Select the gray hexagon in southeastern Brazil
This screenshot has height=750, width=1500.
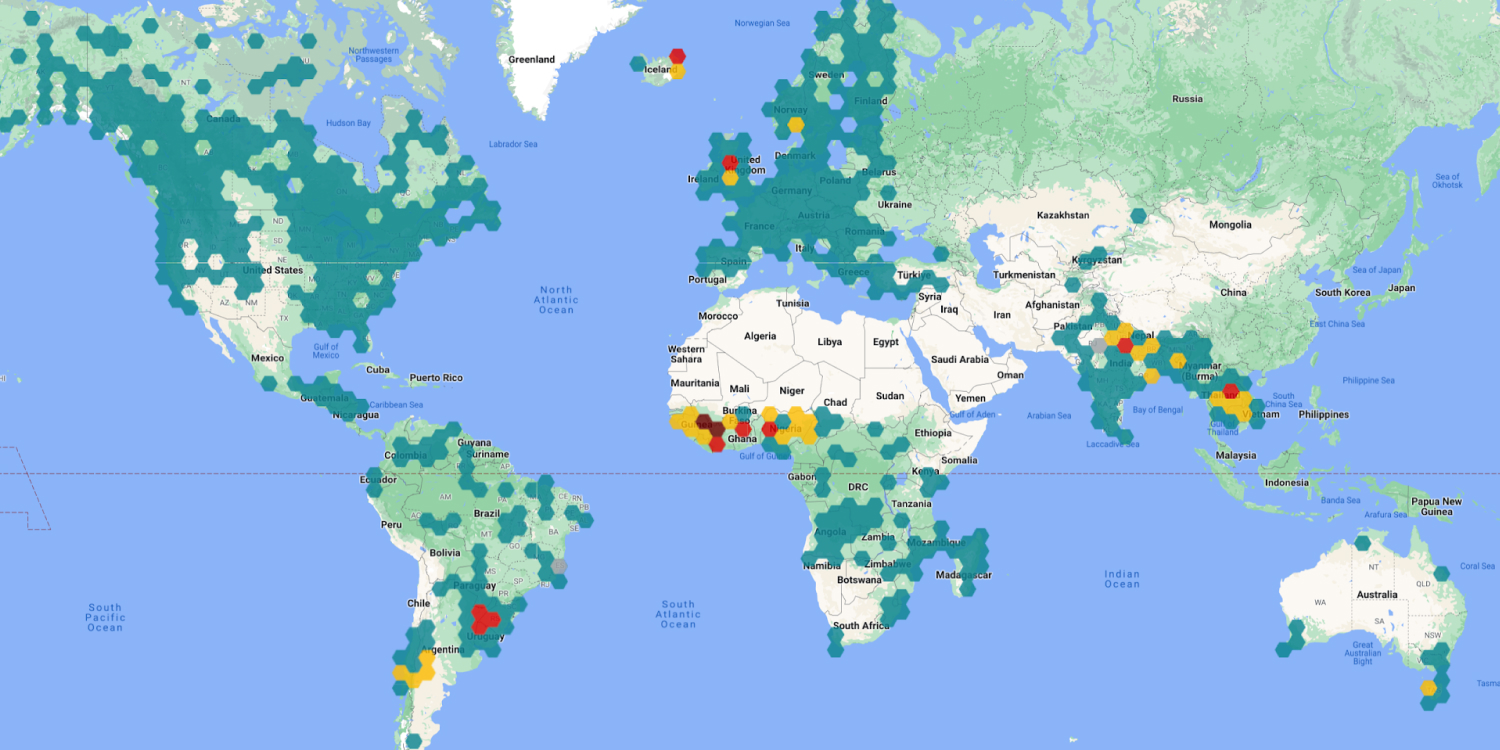pyautogui.click(x=558, y=566)
